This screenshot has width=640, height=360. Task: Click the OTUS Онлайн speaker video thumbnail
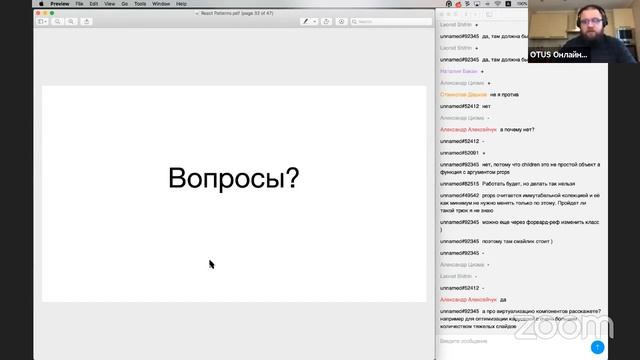(x=584, y=31)
